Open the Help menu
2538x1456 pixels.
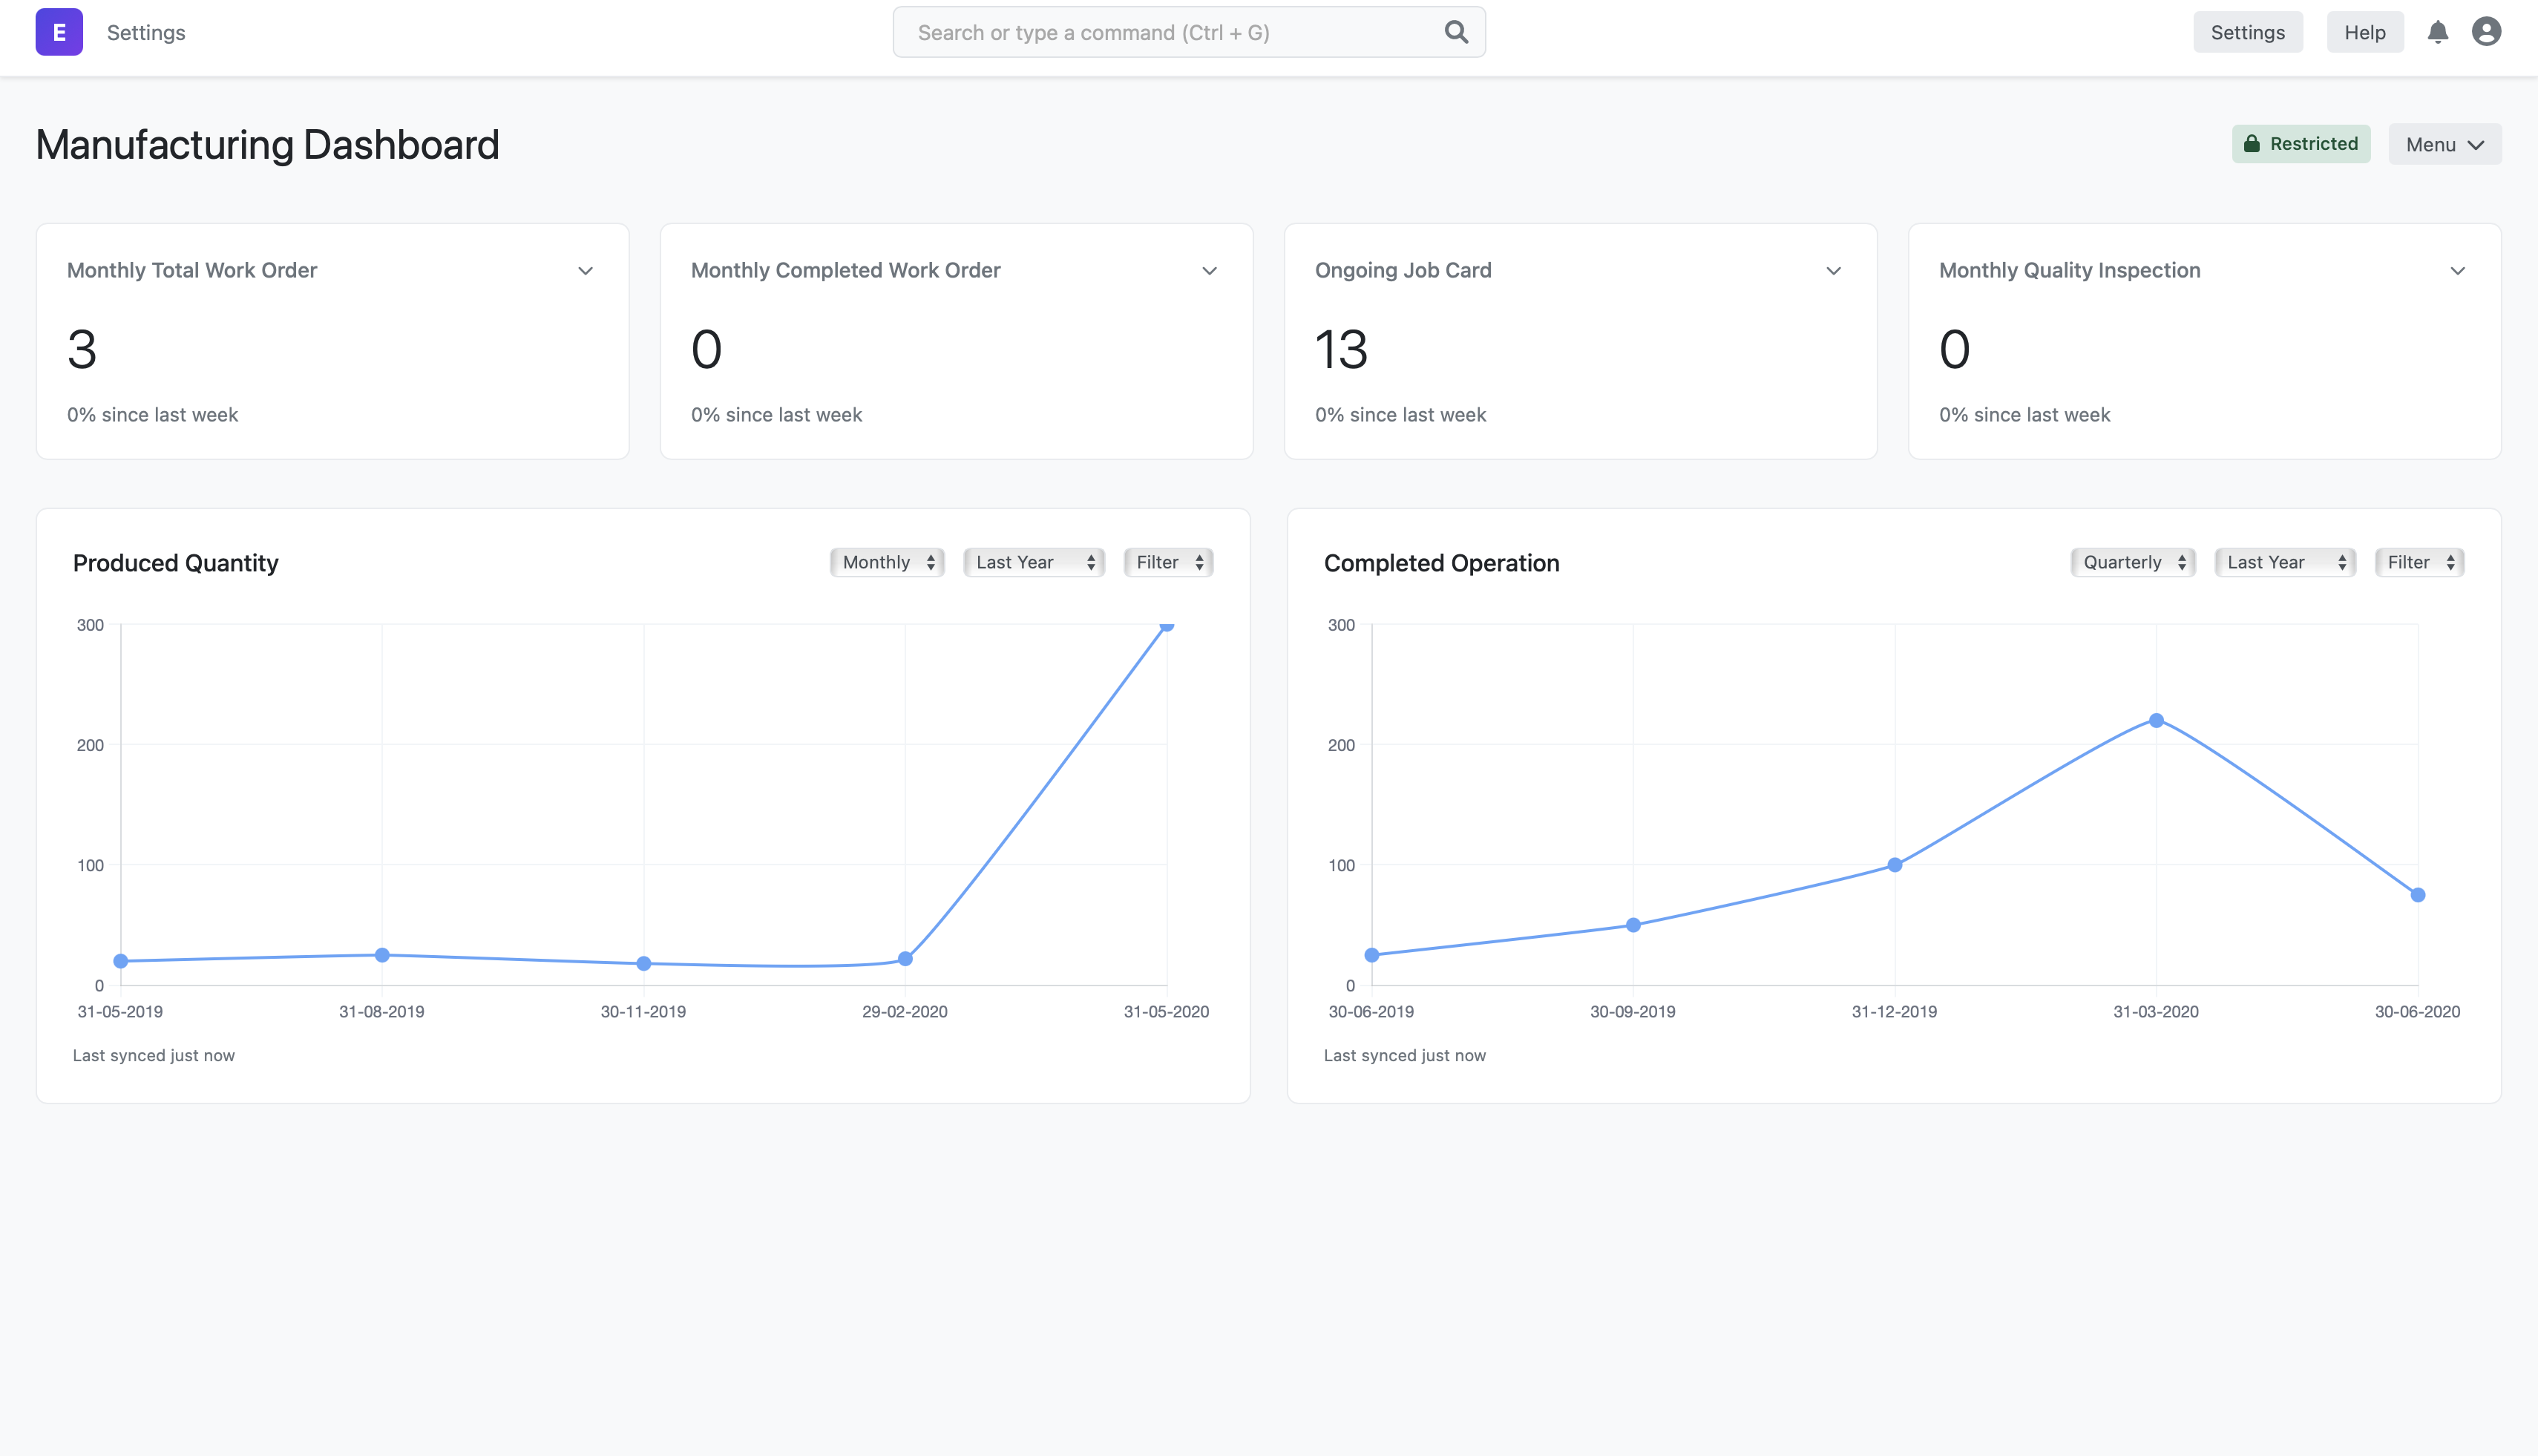pos(2364,32)
